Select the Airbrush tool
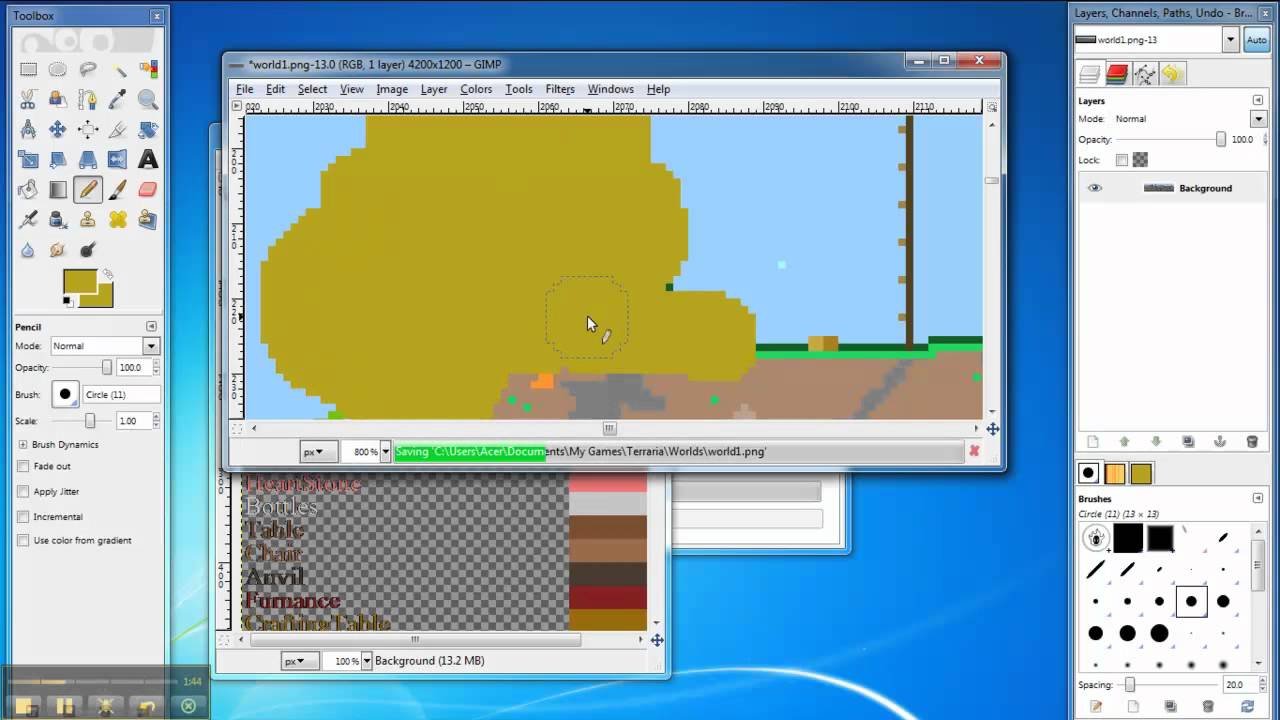 28,219
